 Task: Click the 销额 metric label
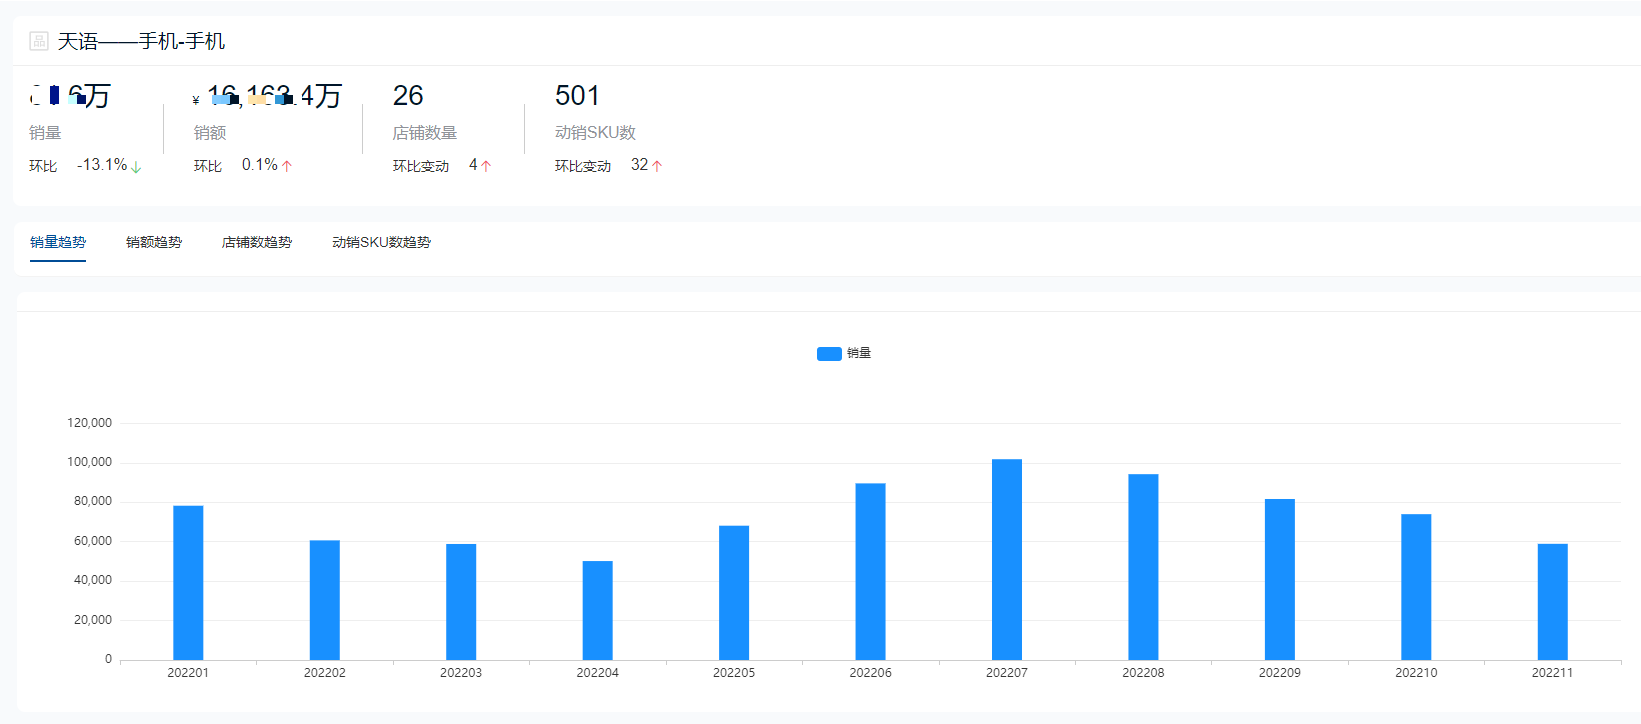[210, 132]
